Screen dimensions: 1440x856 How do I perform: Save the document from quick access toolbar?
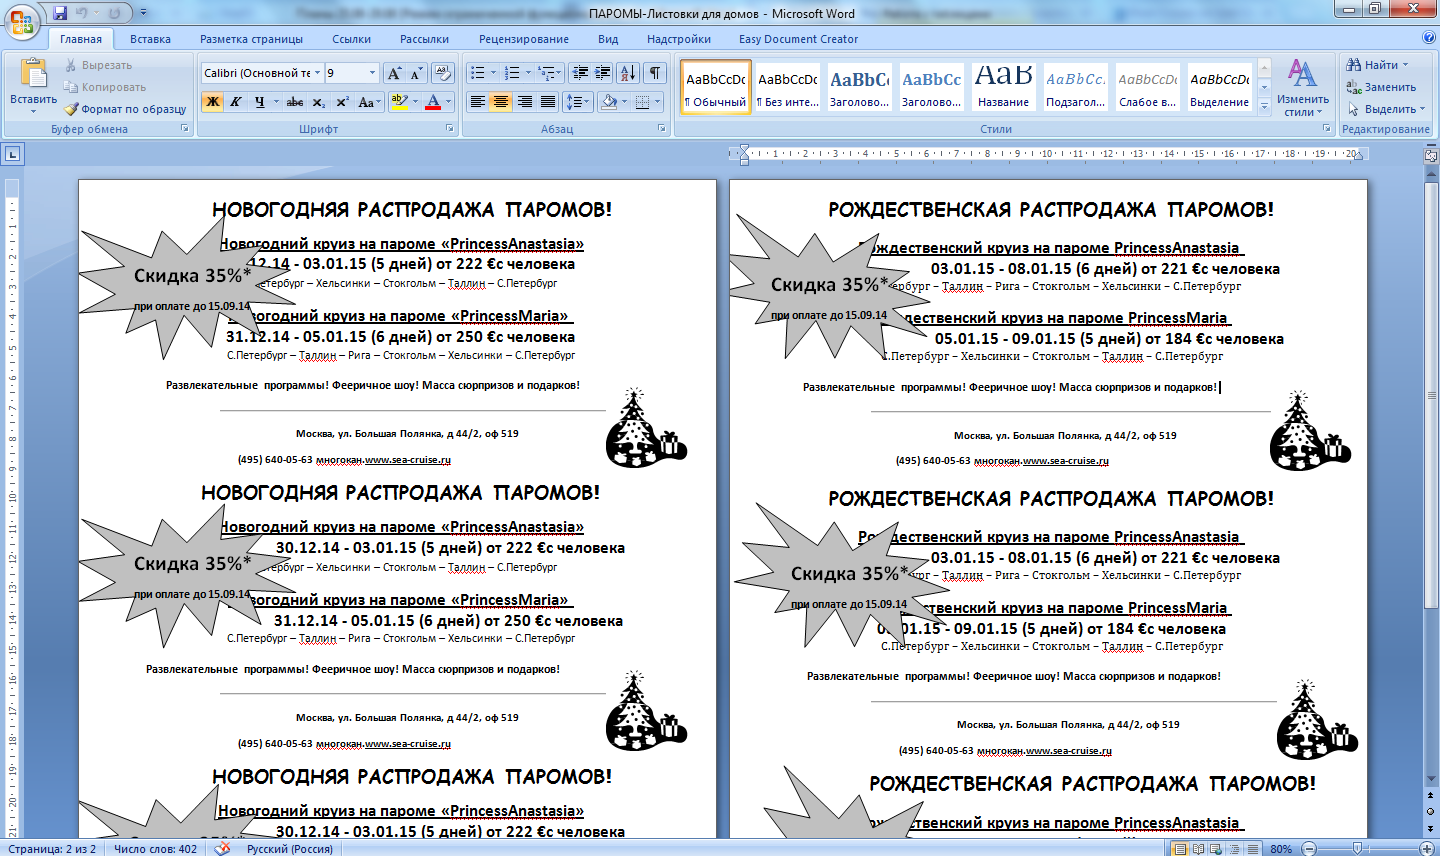(x=60, y=13)
